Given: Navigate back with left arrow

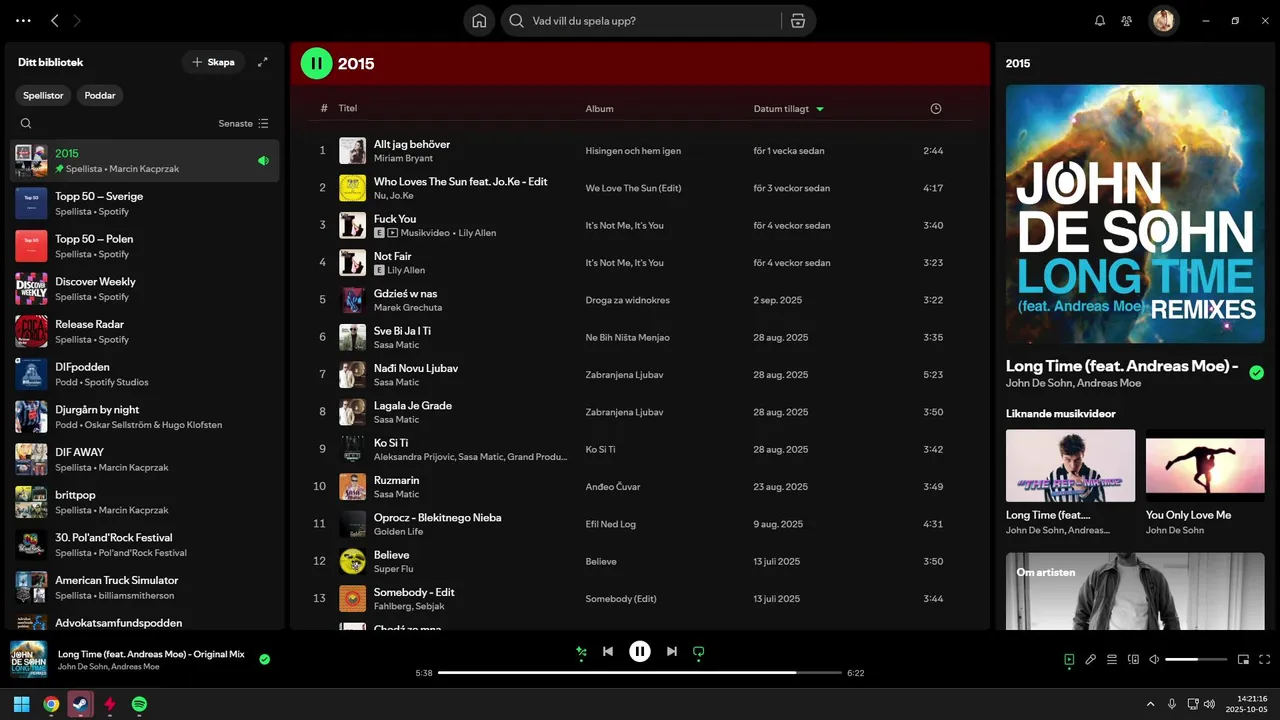Looking at the screenshot, I should [x=55, y=21].
